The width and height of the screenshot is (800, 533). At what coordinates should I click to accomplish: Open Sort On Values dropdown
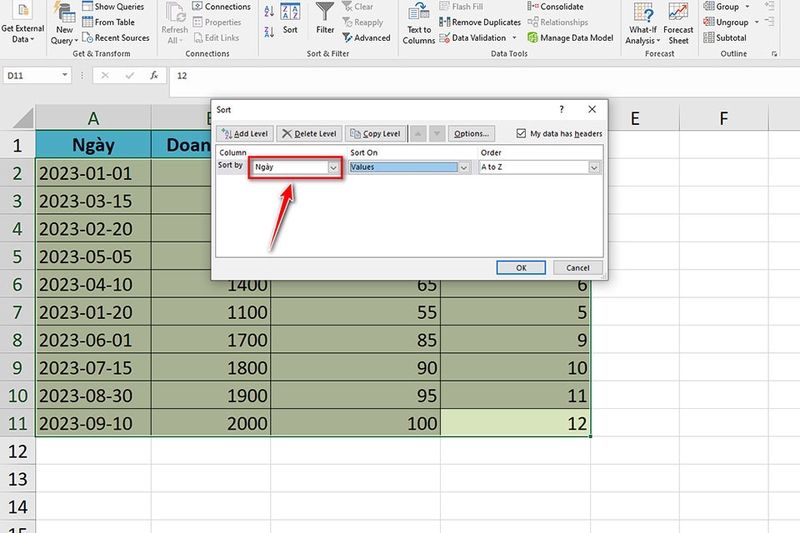pyautogui.click(x=464, y=167)
